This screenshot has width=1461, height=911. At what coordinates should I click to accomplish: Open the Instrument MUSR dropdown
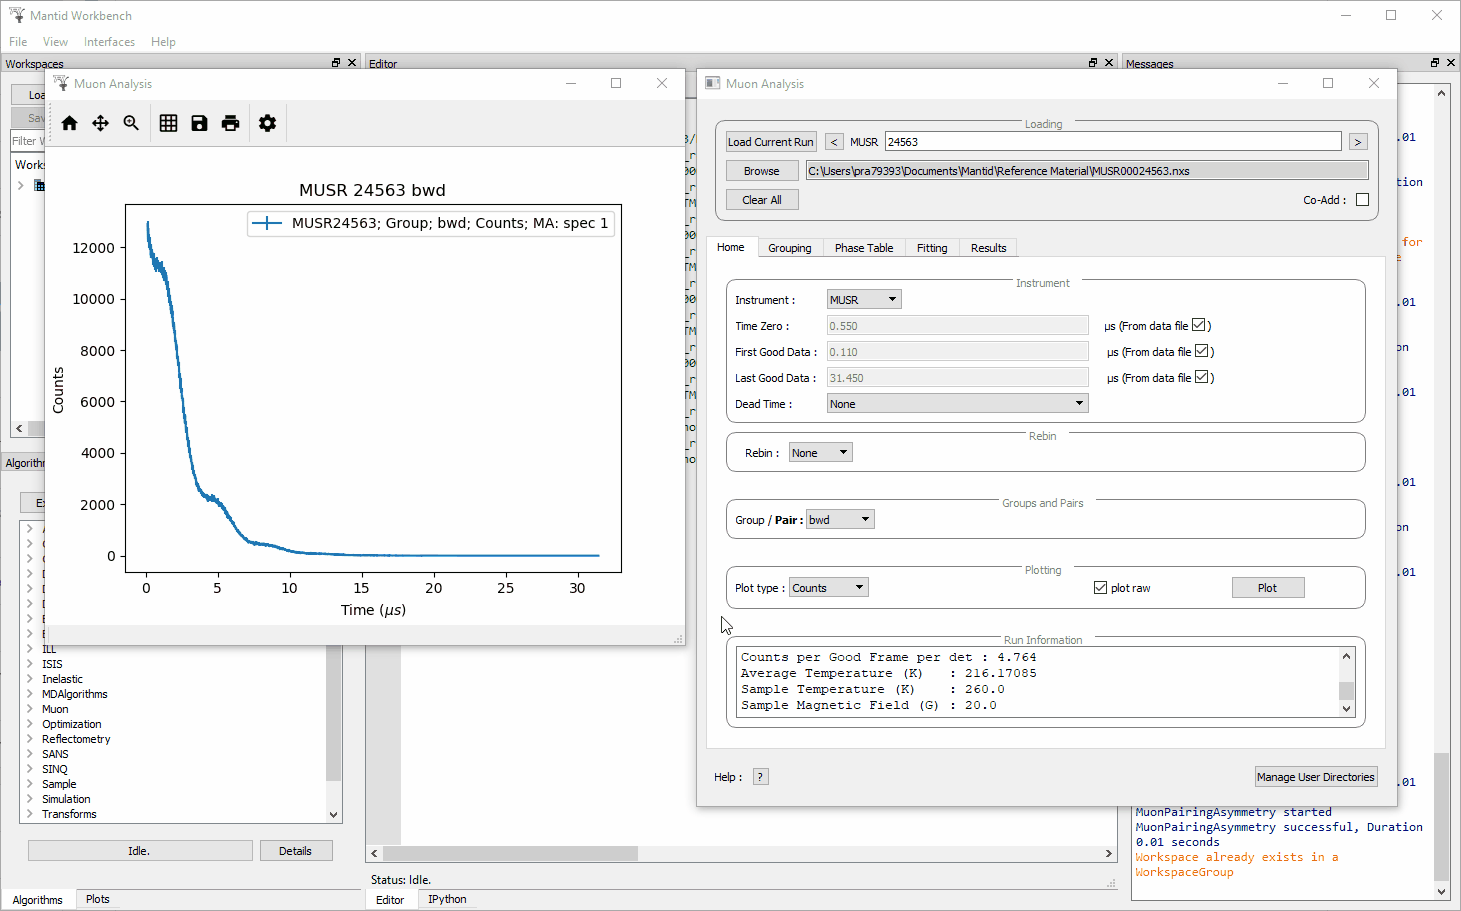[x=864, y=300]
